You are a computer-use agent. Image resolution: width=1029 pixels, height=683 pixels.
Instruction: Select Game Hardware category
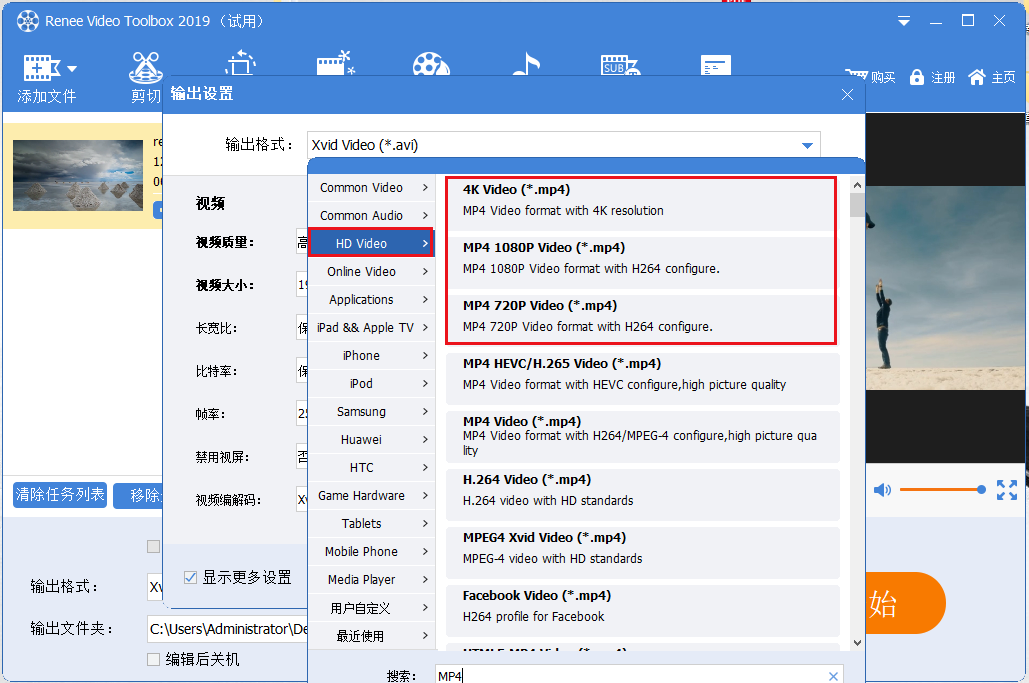tap(371, 495)
